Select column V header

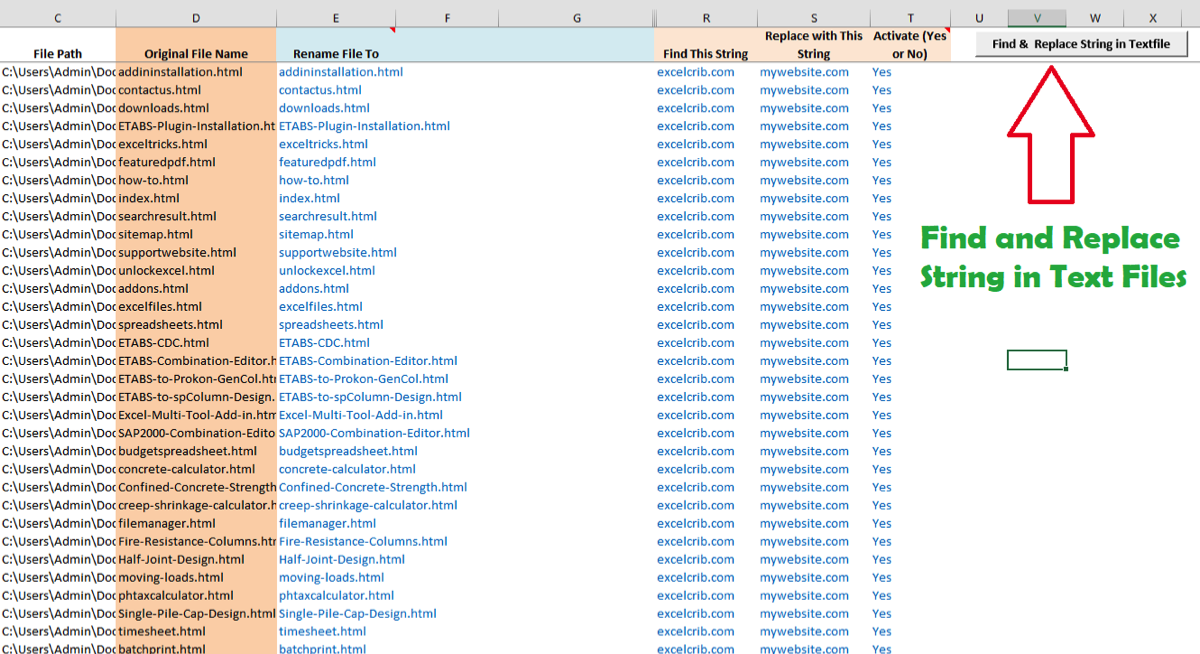[x=1037, y=18]
